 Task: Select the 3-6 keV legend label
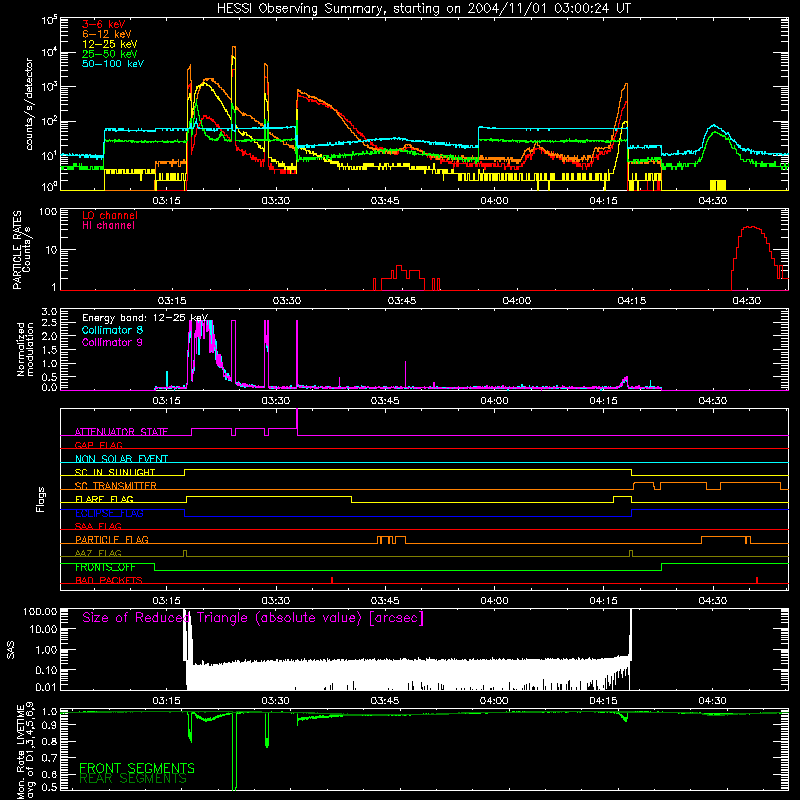(x=104, y=24)
